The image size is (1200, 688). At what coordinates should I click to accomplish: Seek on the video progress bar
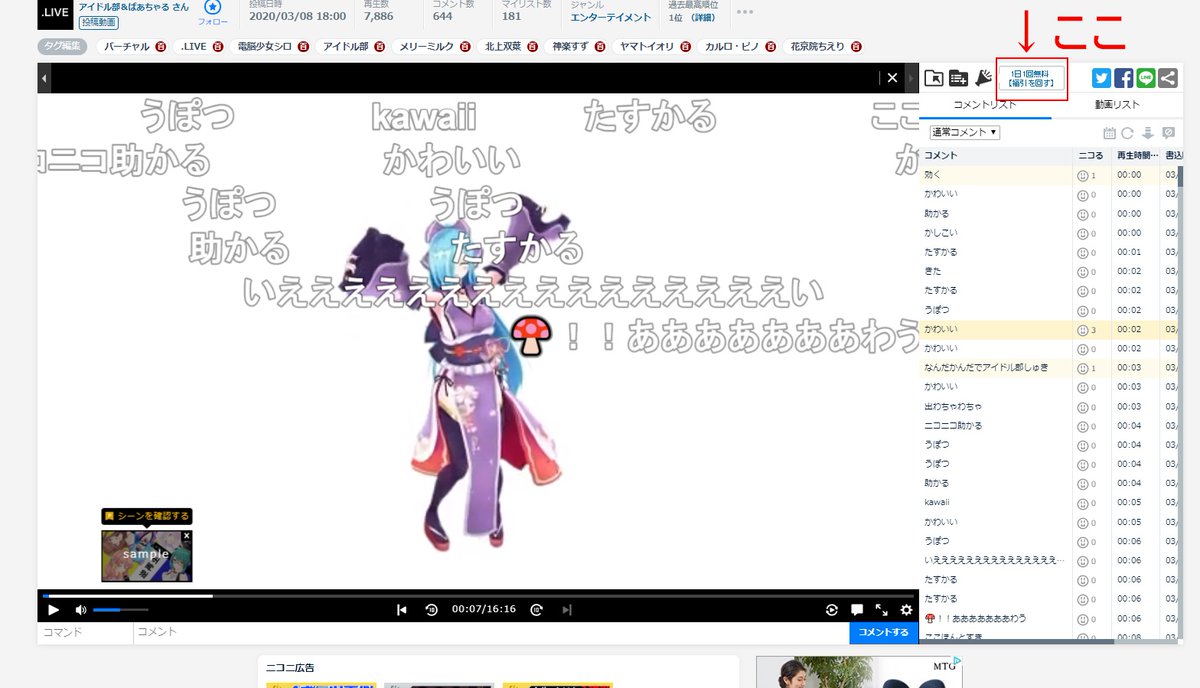478,596
